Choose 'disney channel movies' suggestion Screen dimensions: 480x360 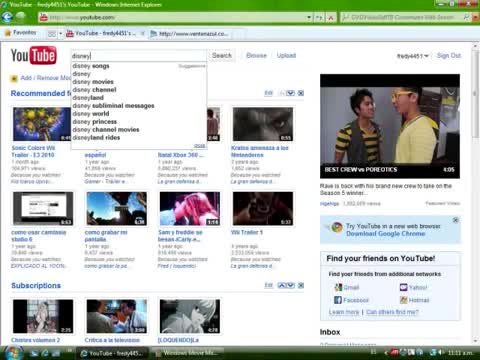coord(138,130)
